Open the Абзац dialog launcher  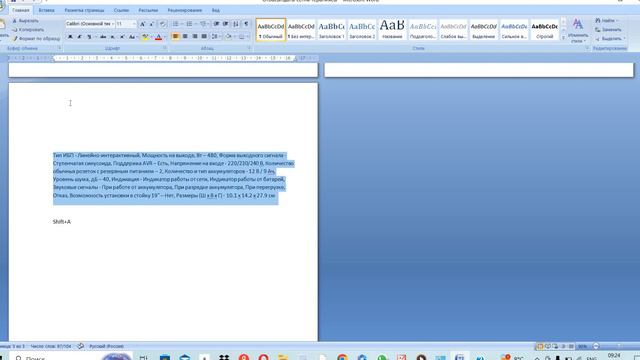point(249,48)
